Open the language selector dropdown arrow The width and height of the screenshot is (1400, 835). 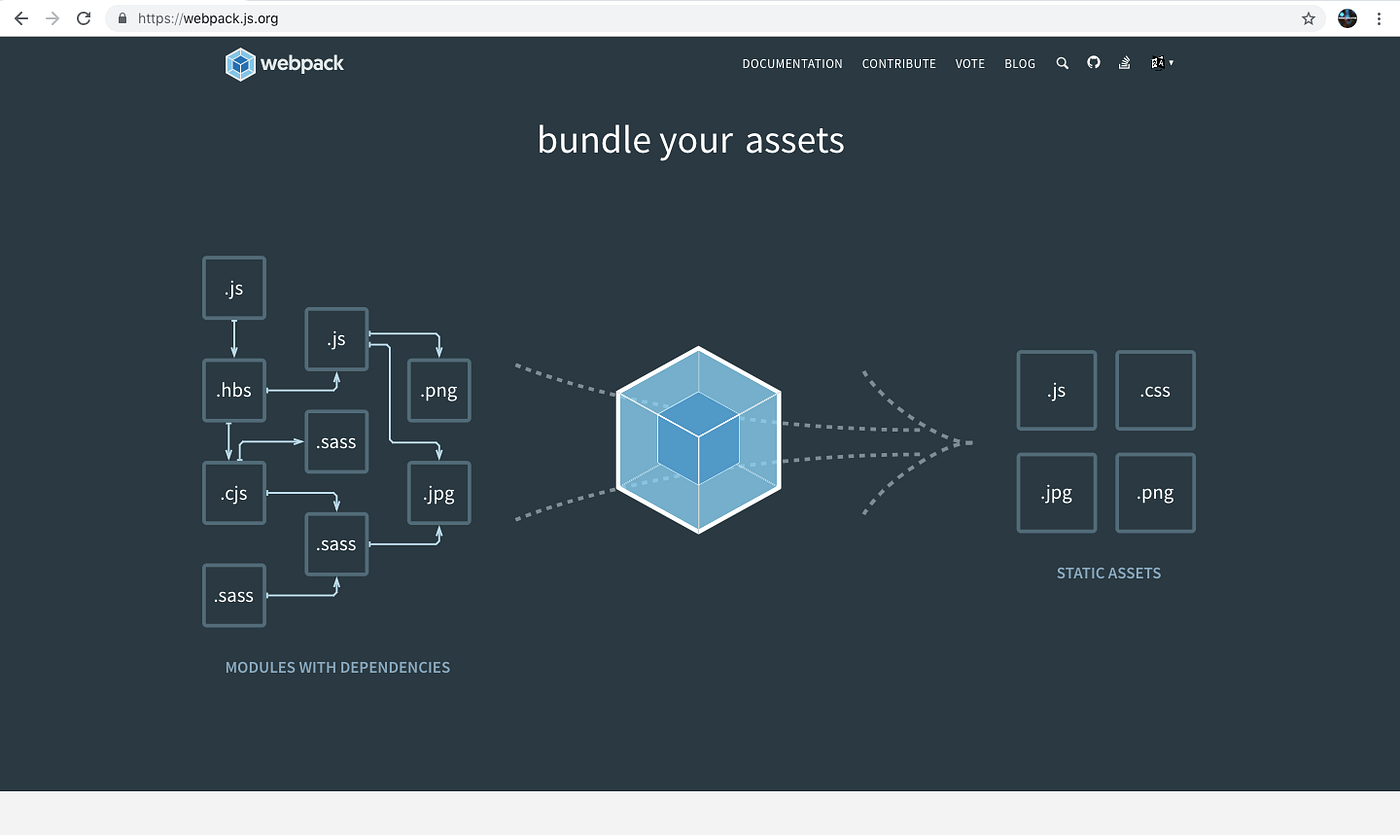pos(1171,63)
